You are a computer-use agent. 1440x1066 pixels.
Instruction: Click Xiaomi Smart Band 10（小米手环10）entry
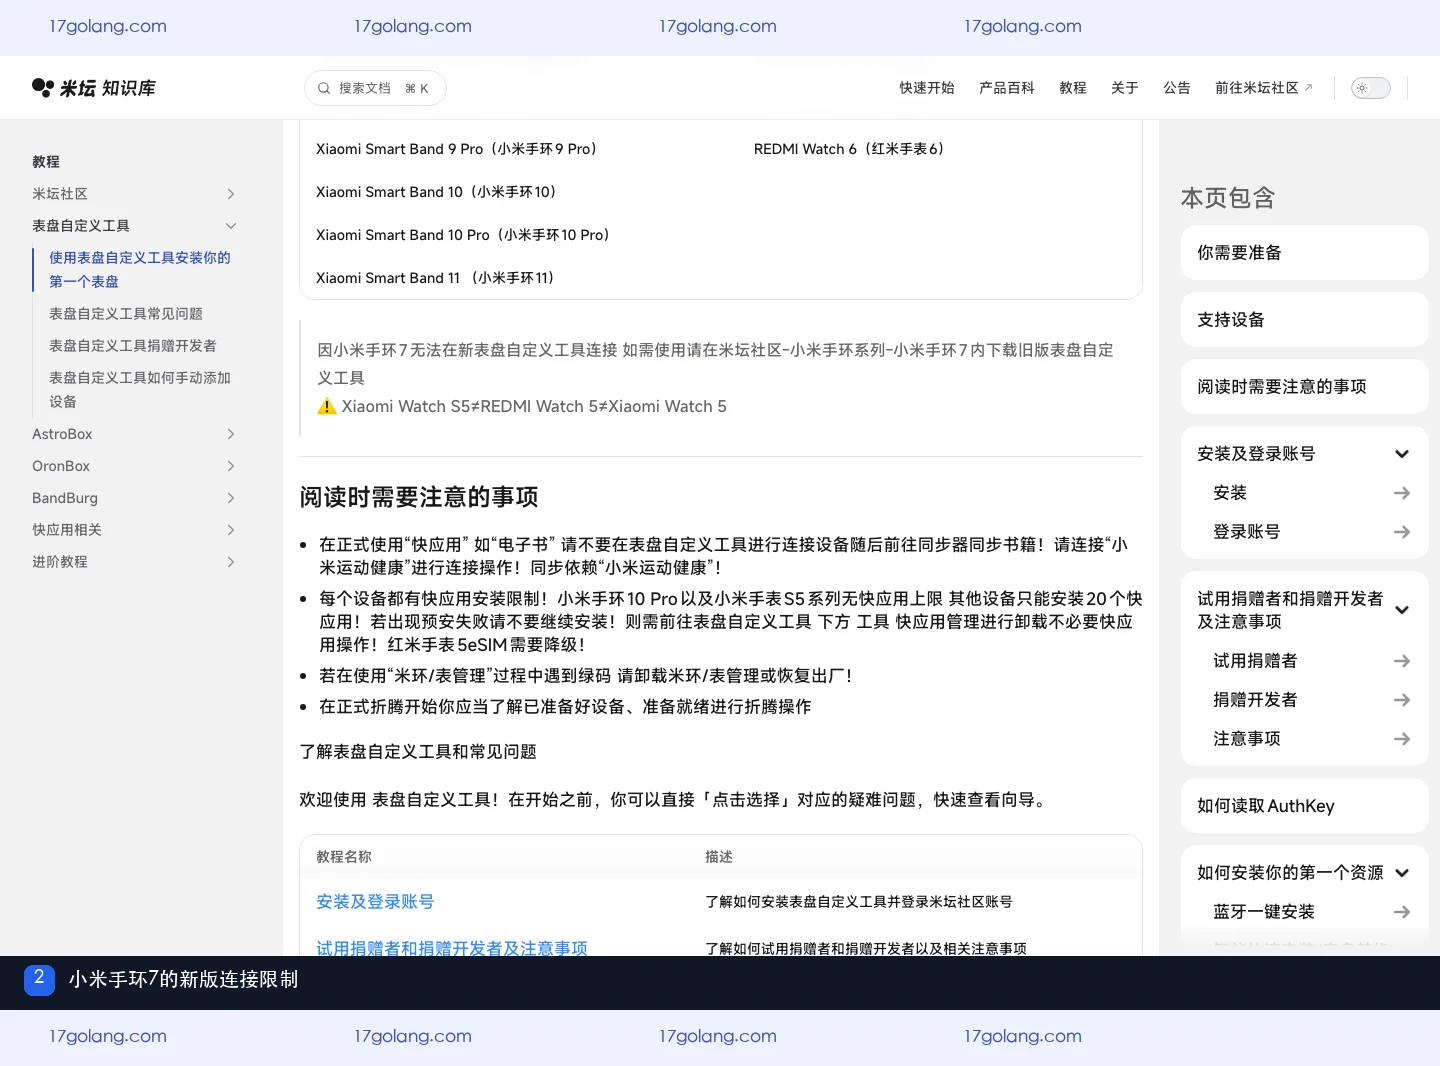coord(436,192)
